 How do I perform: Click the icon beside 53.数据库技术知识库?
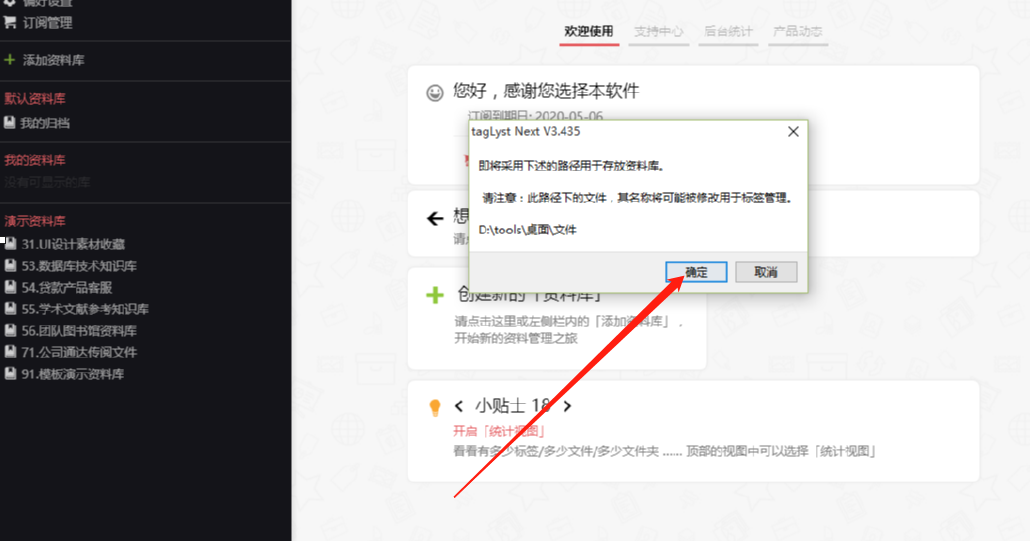coord(11,265)
